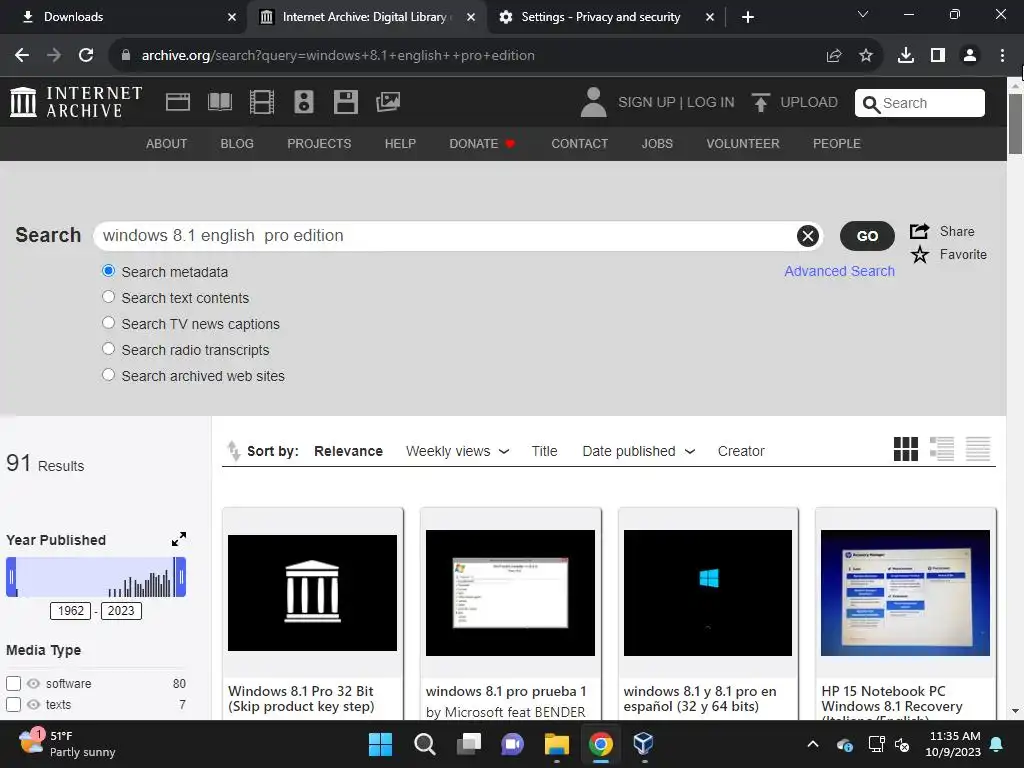Clear the search query with X
This screenshot has height=768, width=1024.
point(808,236)
